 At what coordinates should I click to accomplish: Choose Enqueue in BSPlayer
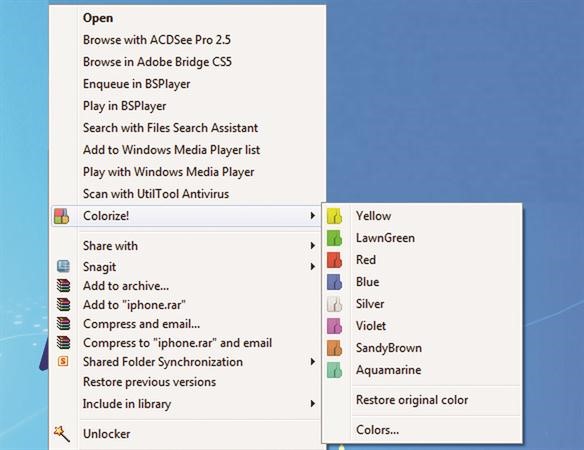point(137,84)
